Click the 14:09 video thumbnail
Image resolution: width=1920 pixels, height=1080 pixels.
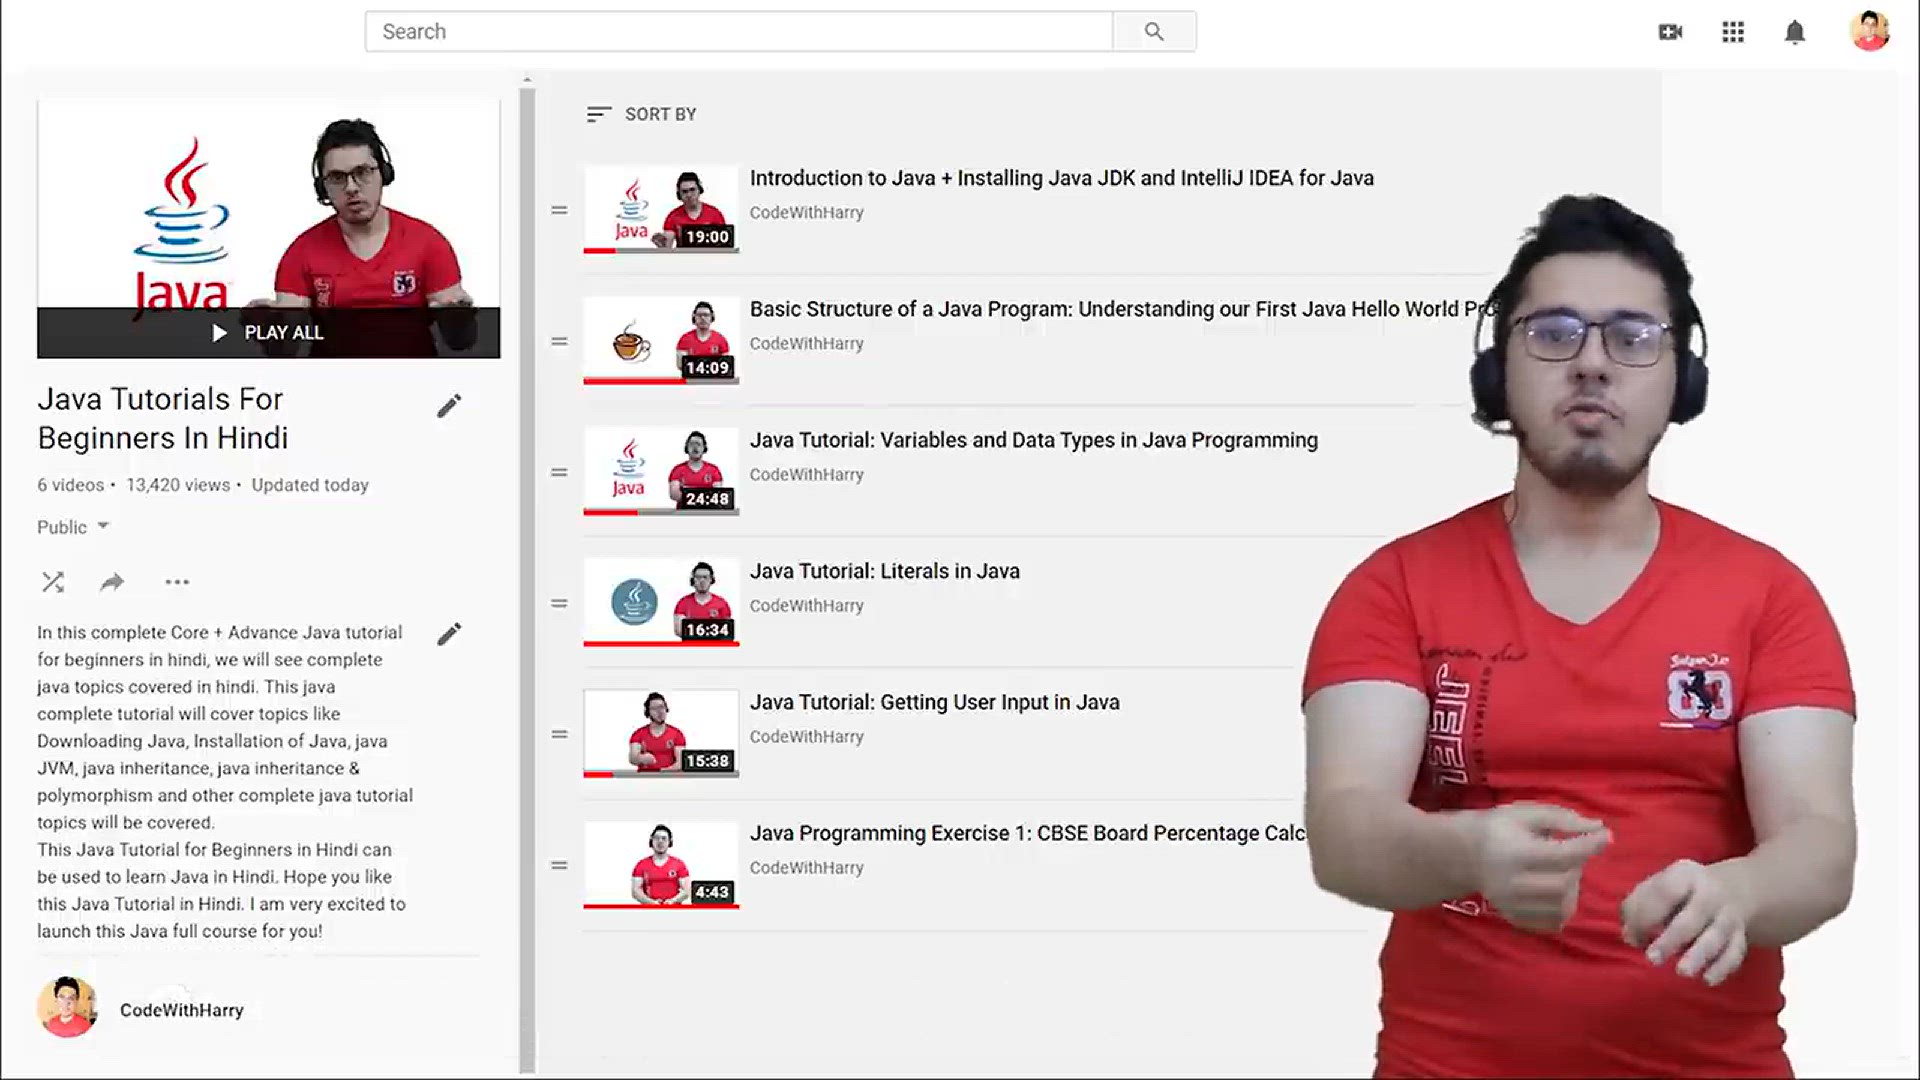[x=661, y=340]
